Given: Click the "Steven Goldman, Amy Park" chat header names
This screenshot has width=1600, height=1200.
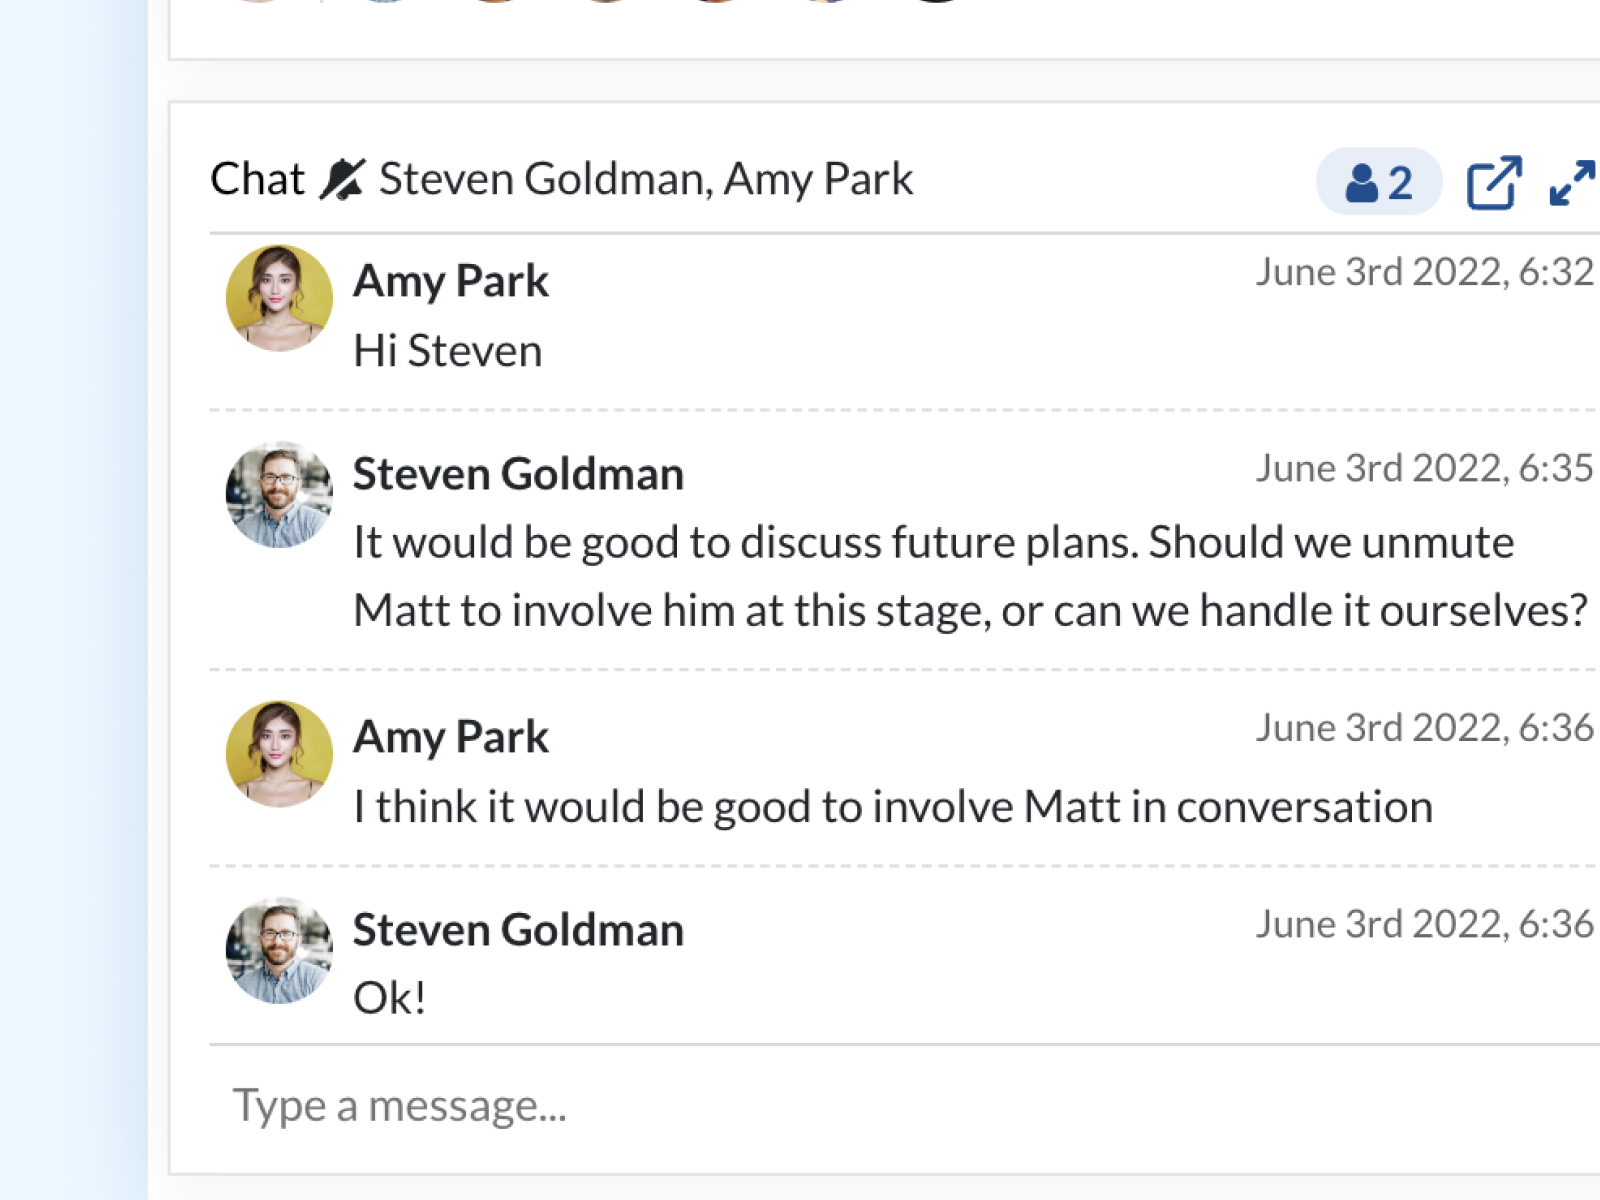Looking at the screenshot, I should pos(646,180).
